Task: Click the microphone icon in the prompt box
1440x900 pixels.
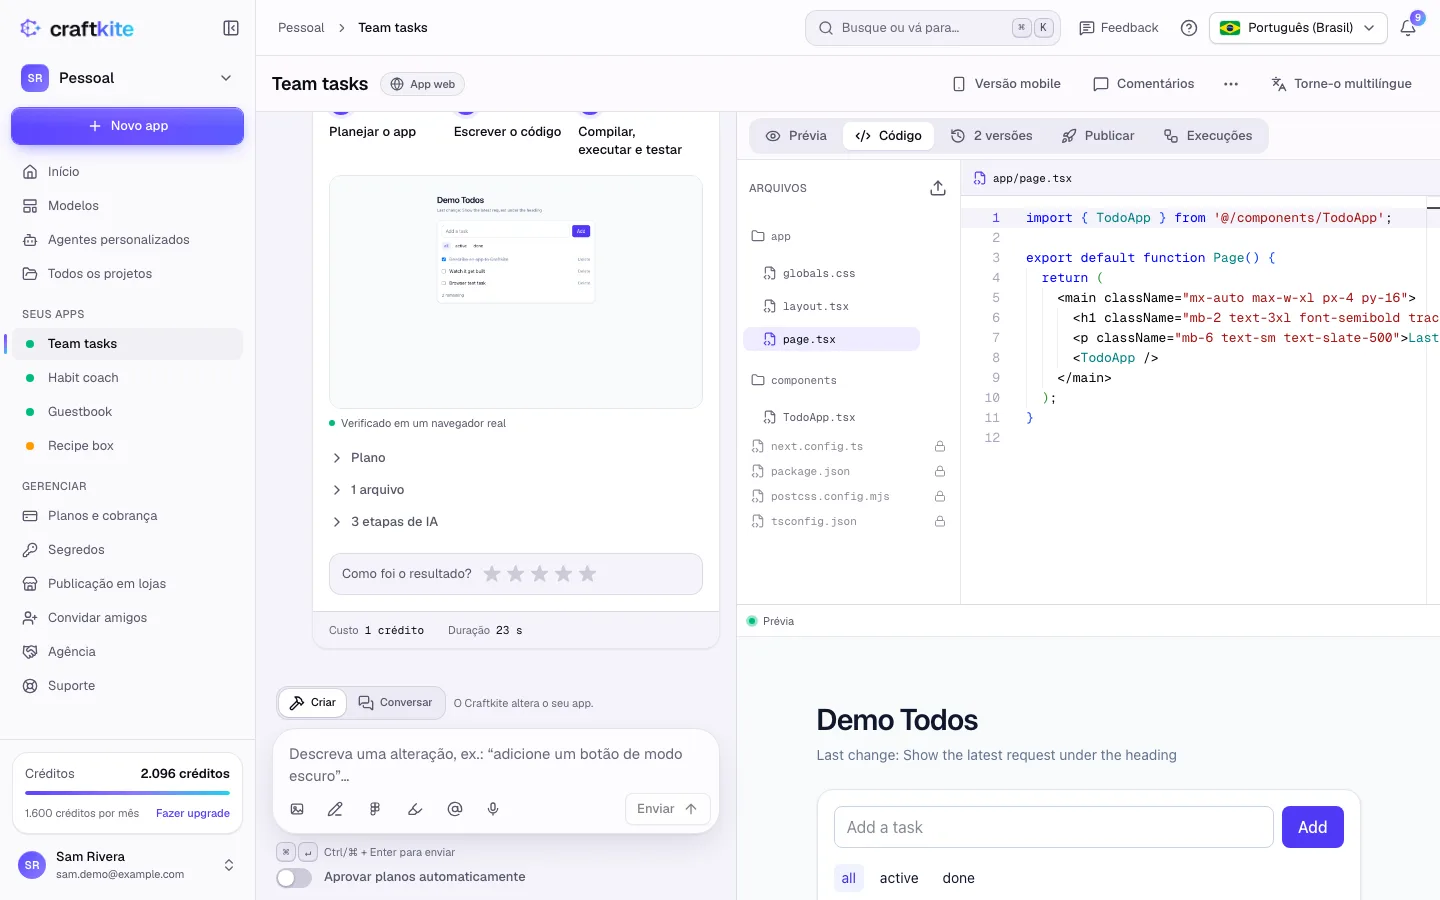Action: pyautogui.click(x=493, y=809)
